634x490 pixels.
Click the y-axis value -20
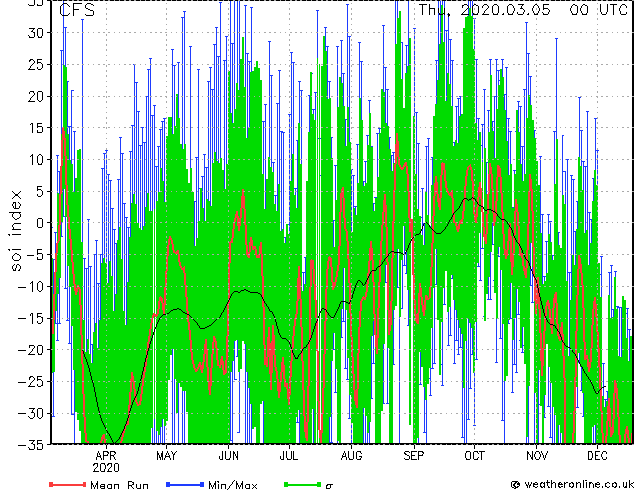(x=31, y=350)
